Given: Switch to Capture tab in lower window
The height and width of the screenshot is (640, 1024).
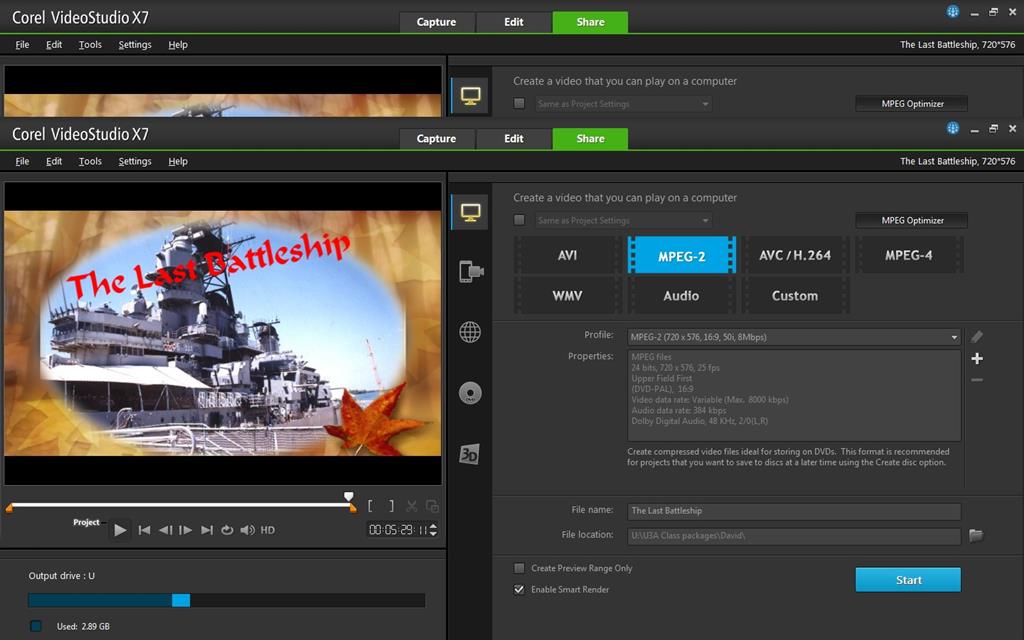Looking at the screenshot, I should point(436,138).
